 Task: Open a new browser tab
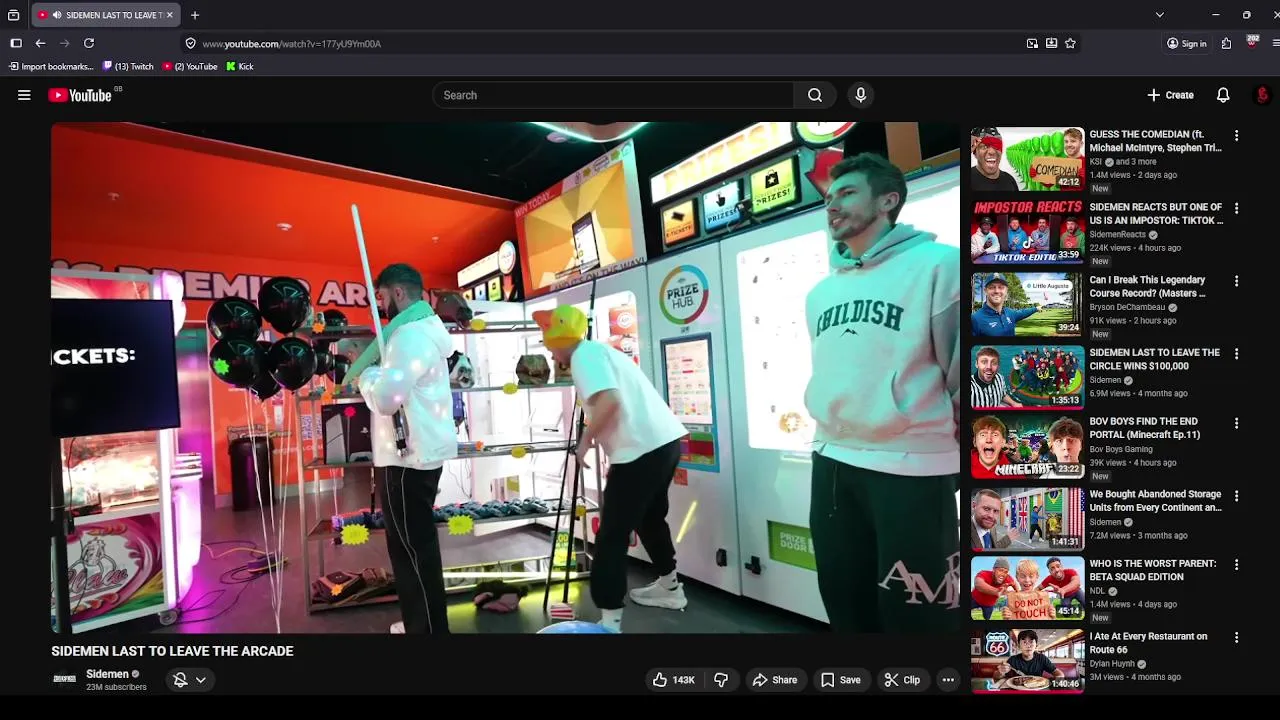click(195, 15)
